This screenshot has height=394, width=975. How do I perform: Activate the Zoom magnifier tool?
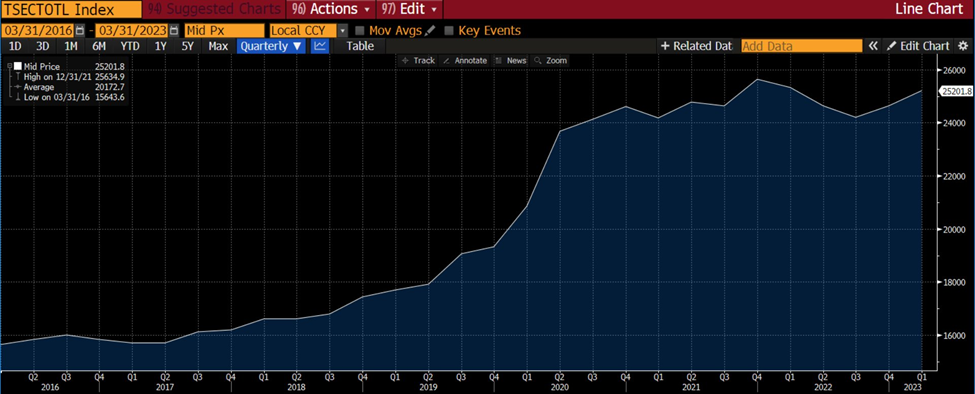click(551, 60)
